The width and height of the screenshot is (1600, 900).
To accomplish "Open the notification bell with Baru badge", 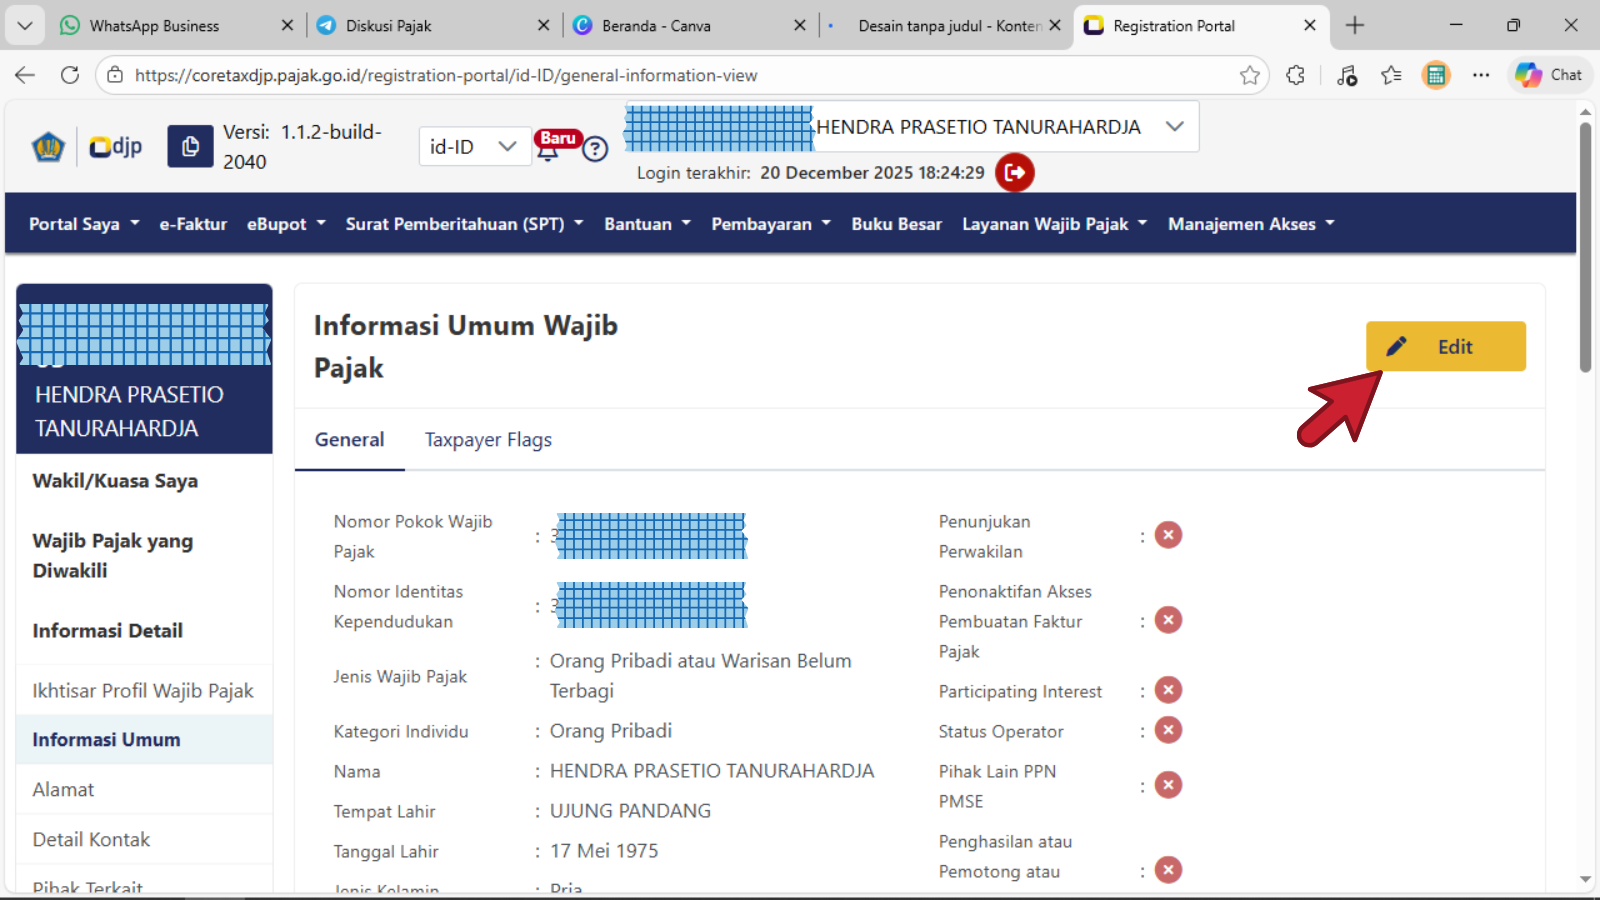I will click(548, 150).
